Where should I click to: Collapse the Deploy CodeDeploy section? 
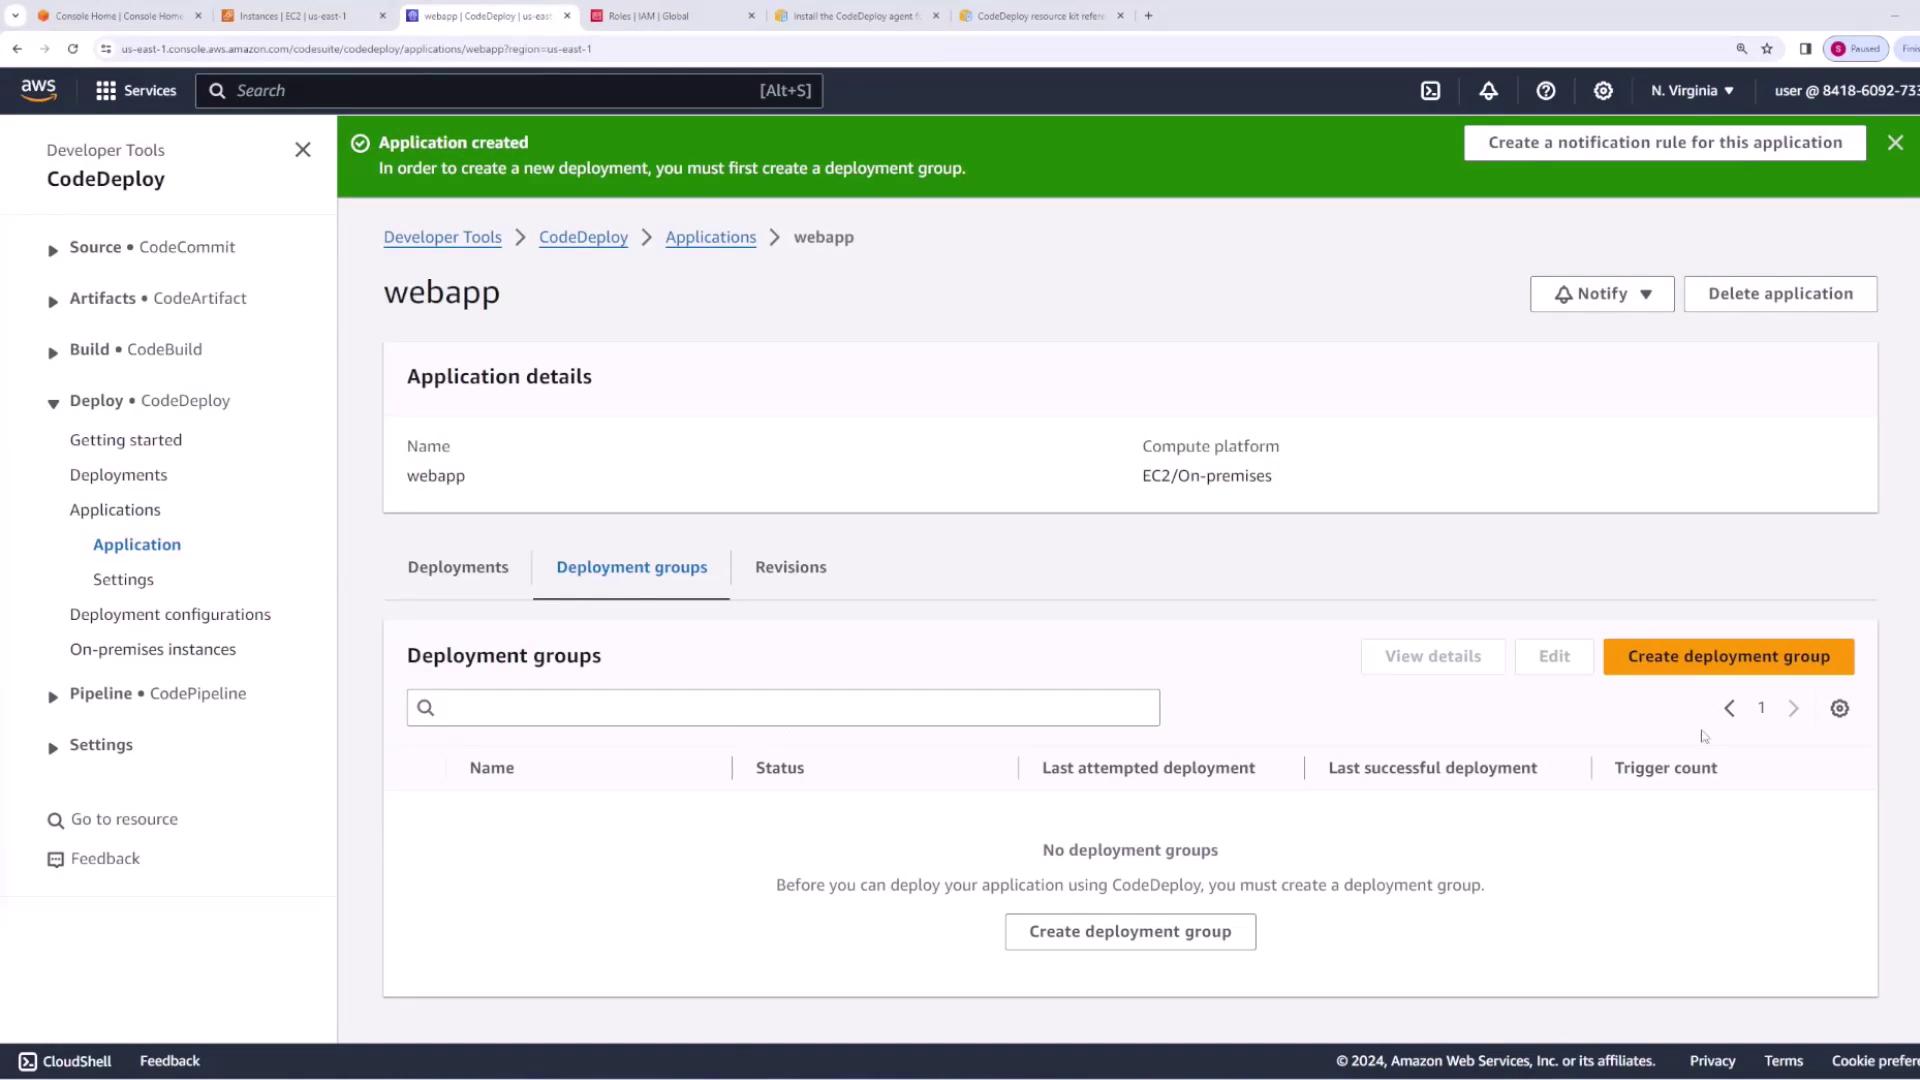(53, 403)
